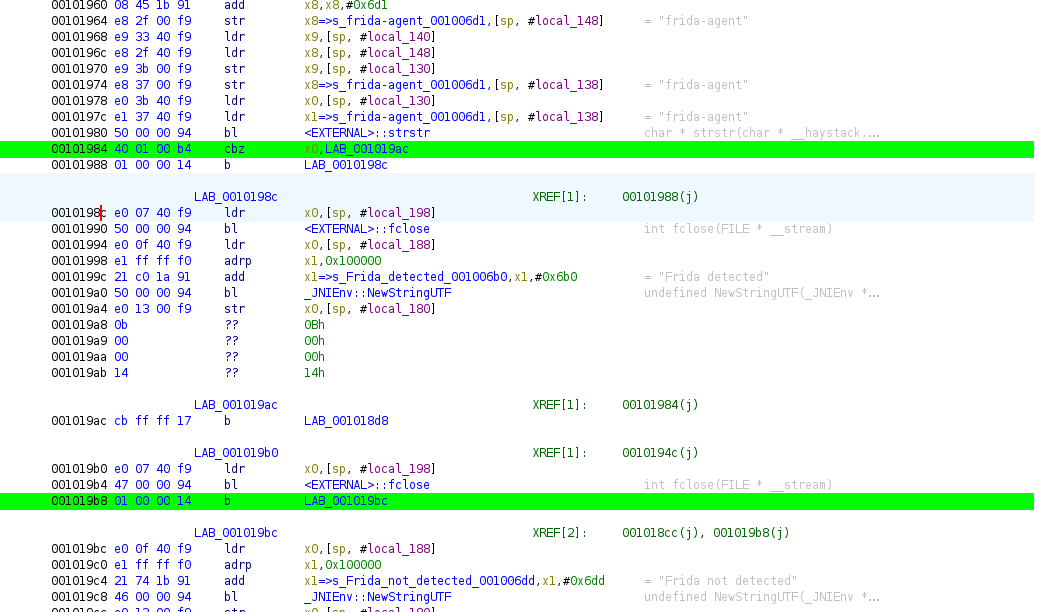This screenshot has height=612, width=1047.
Task: Click local_188 operand at 001019bc
Action: point(397,549)
